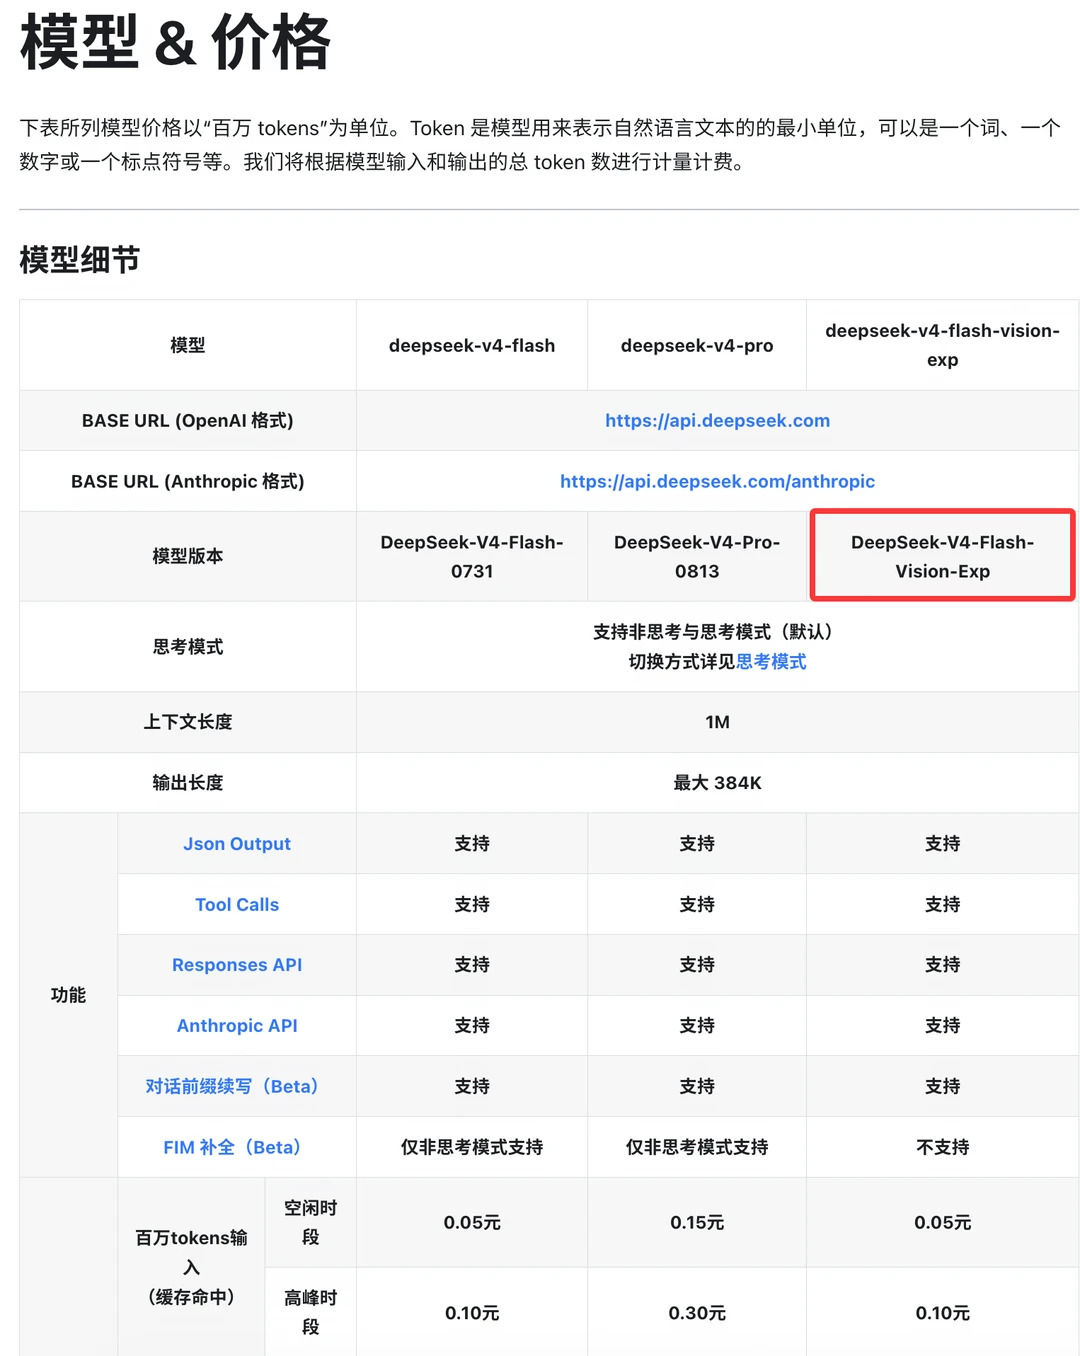The width and height of the screenshot is (1080, 1356).
Task: Select the 0.15元 idle price cell
Action: coord(697,1223)
